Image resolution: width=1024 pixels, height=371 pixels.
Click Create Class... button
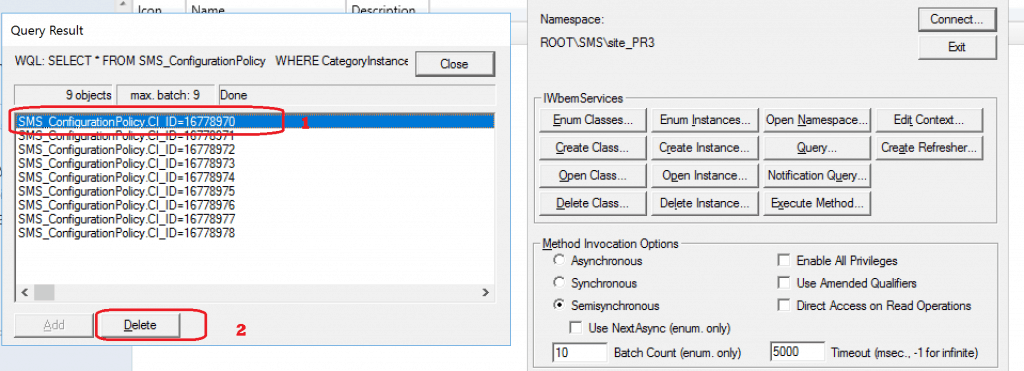(x=594, y=148)
